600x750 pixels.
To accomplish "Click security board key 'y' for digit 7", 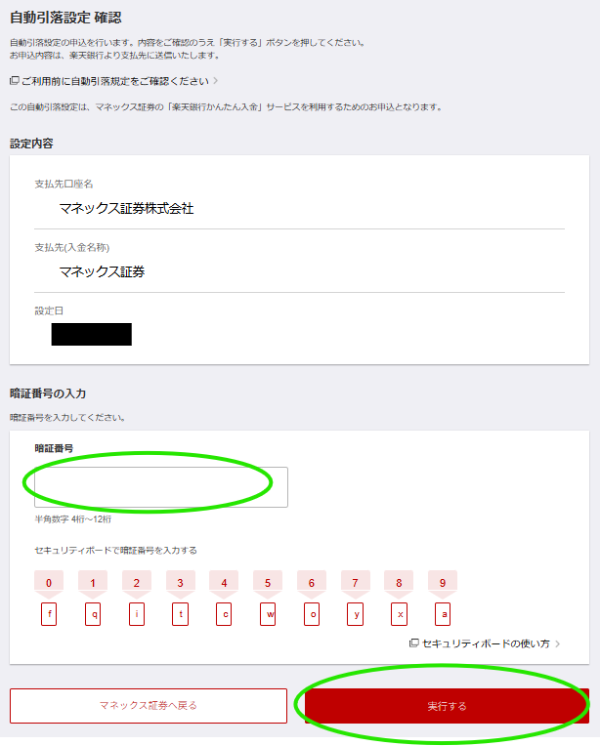I will 356,614.
